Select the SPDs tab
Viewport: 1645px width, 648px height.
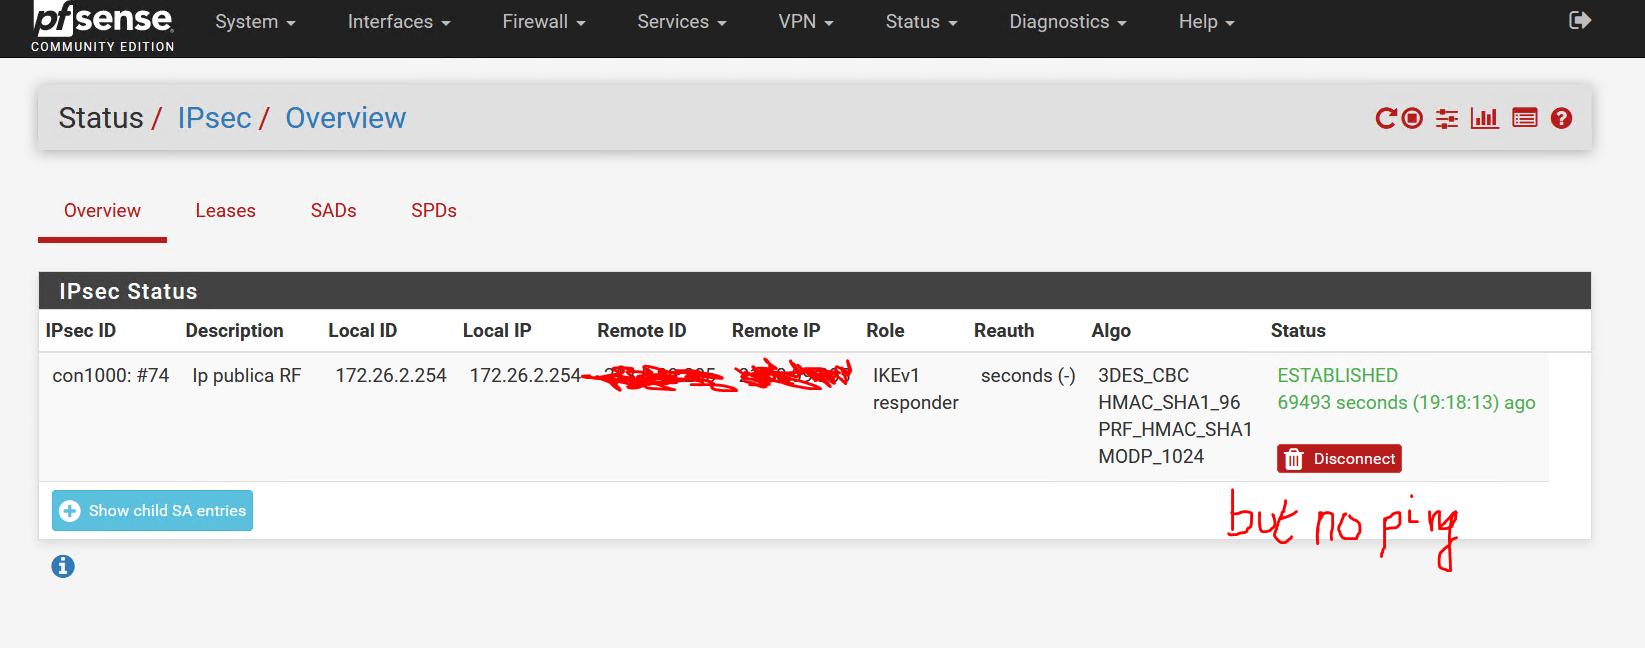(434, 211)
